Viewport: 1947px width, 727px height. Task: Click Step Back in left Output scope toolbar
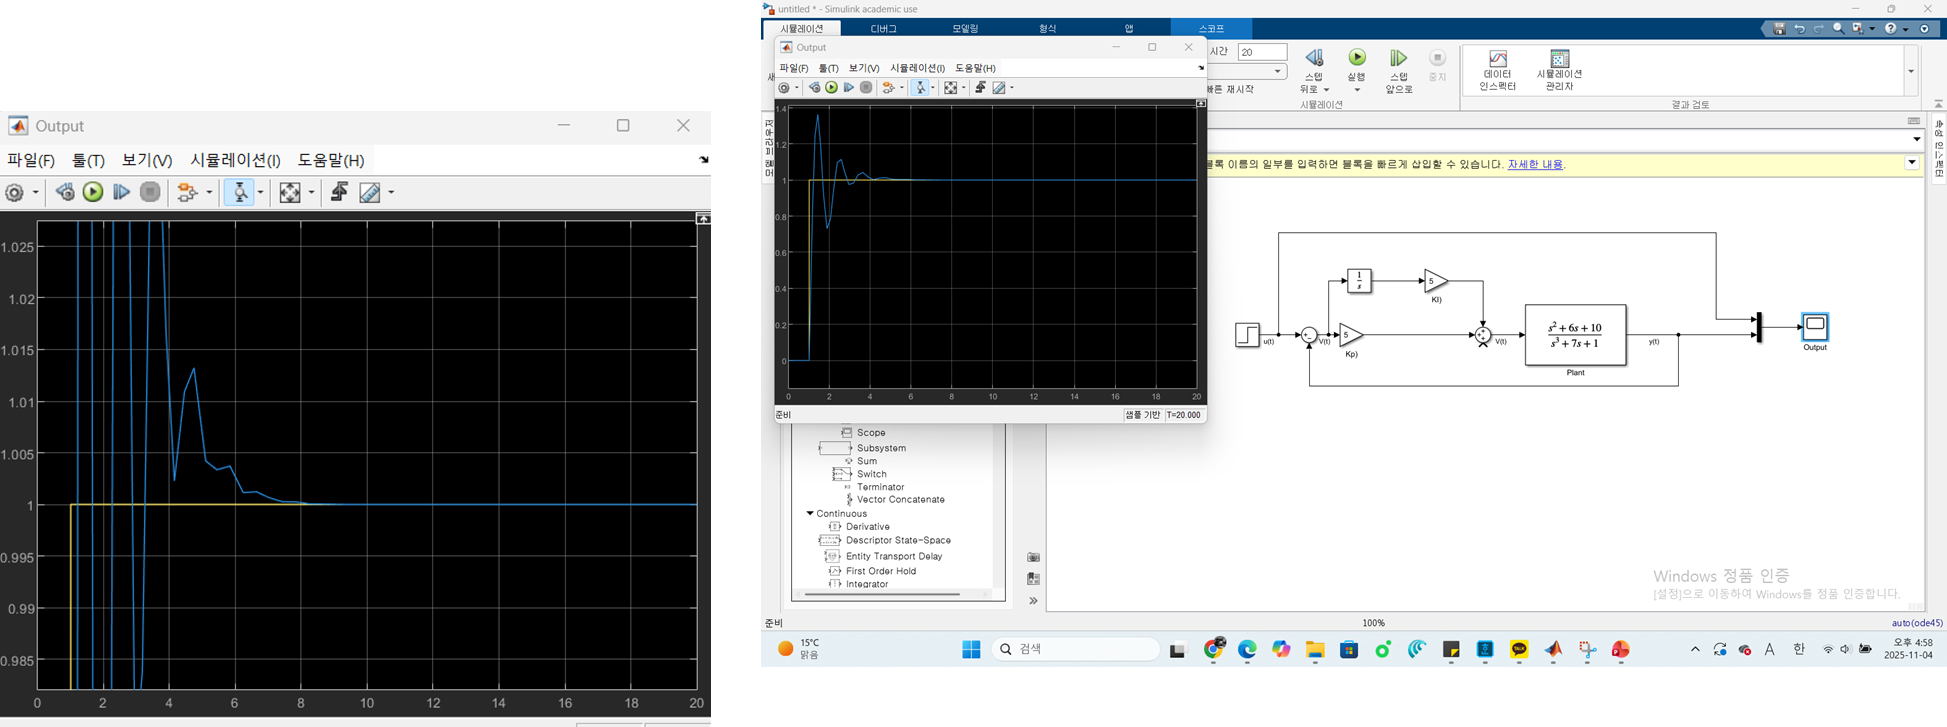[x=65, y=192]
